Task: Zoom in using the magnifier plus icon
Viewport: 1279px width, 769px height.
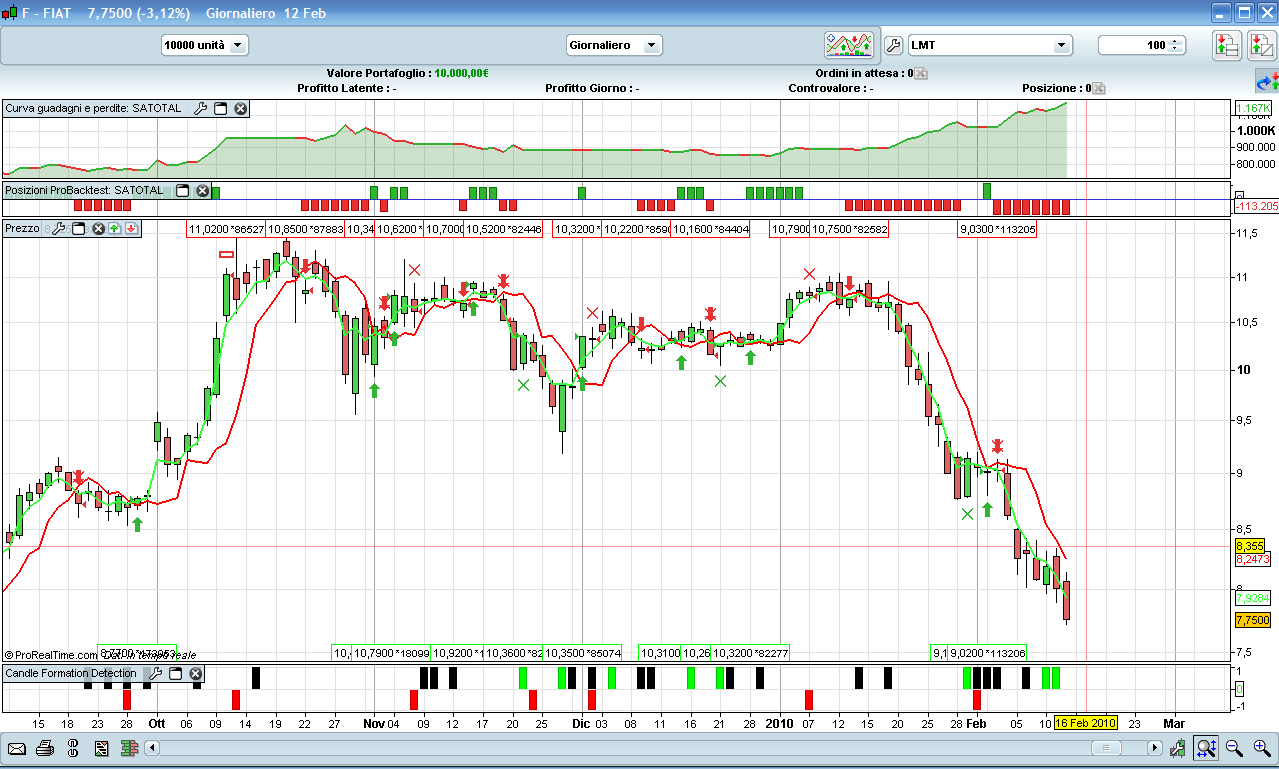Action: [x=1262, y=748]
